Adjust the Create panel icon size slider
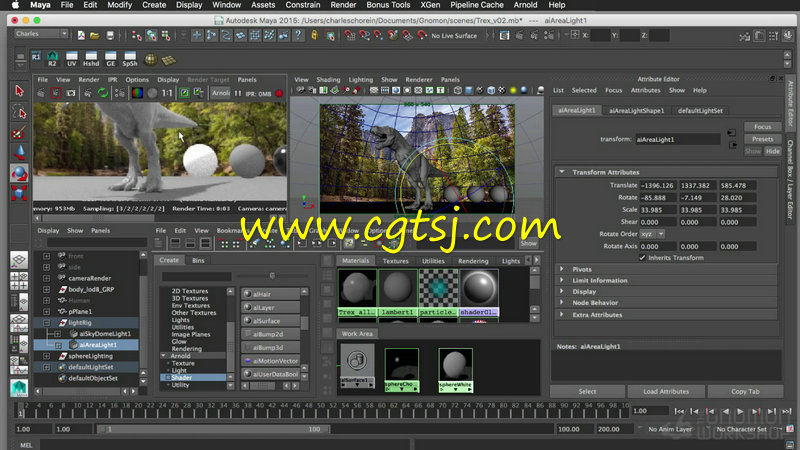Viewport: 800px width, 450px height. pos(272,276)
